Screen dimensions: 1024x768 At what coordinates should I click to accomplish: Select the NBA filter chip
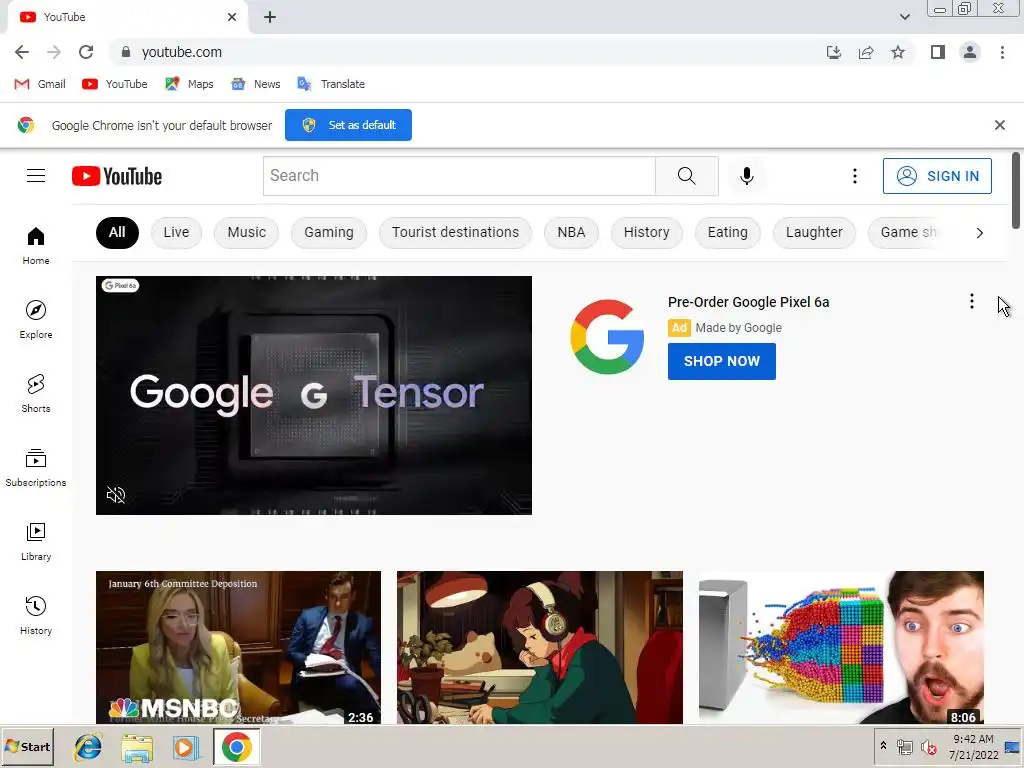click(571, 232)
